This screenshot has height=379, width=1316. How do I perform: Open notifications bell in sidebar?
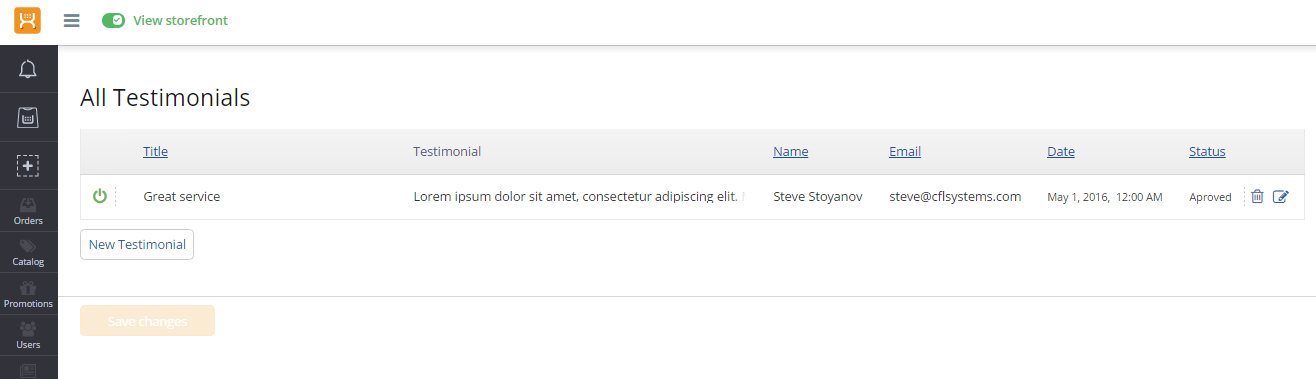point(28,69)
